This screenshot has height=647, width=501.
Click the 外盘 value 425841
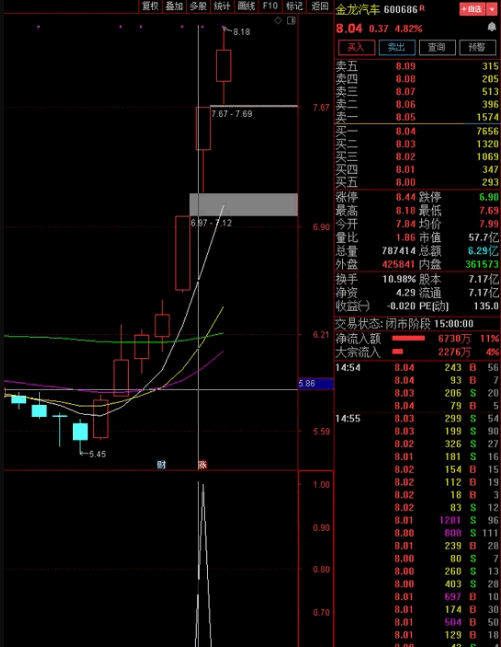coord(399,264)
